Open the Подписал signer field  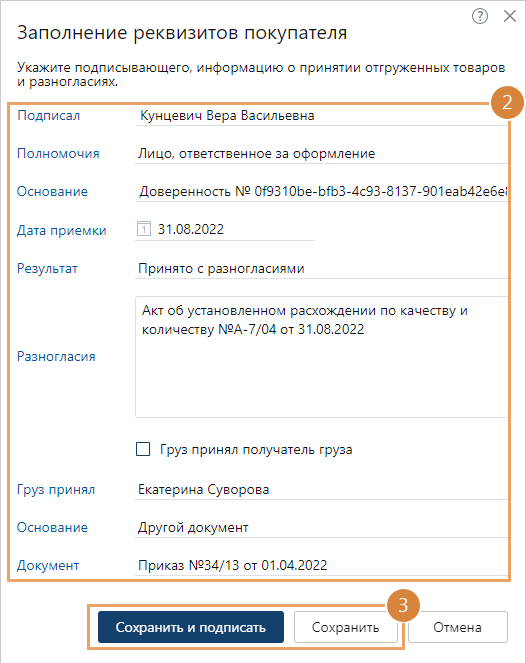pos(322,115)
